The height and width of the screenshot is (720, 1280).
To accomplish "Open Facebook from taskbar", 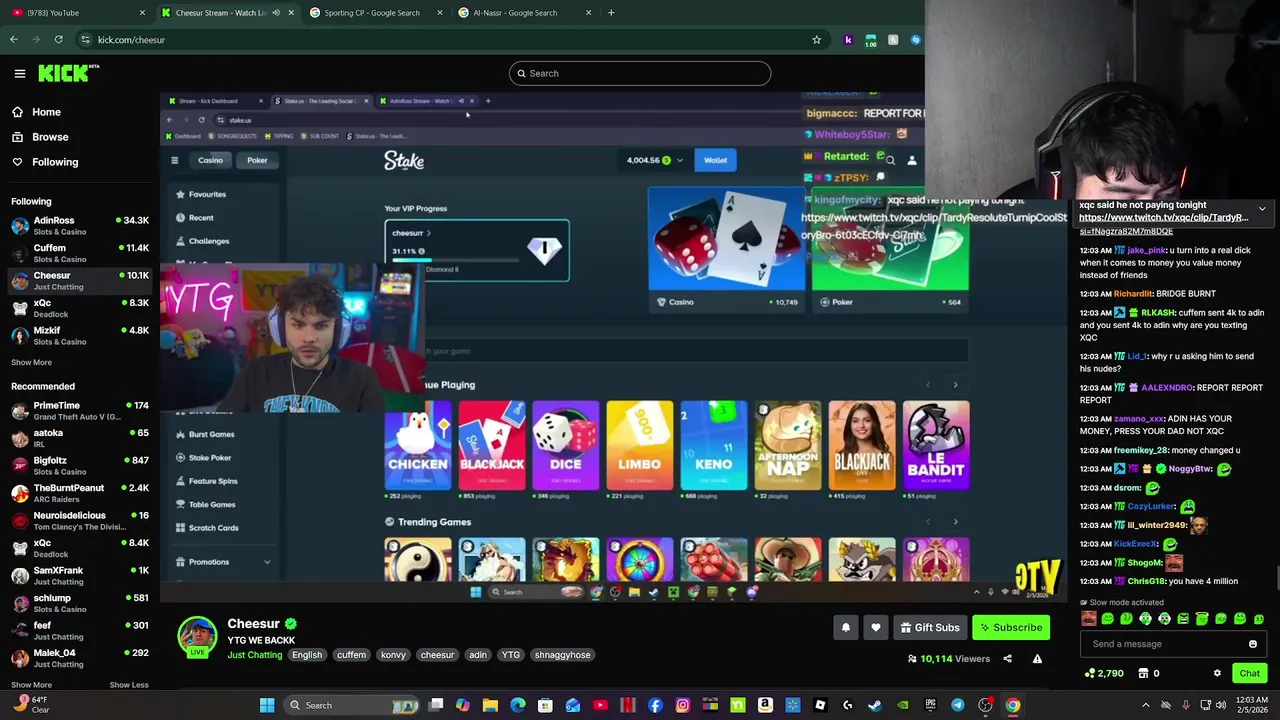I will (655, 705).
